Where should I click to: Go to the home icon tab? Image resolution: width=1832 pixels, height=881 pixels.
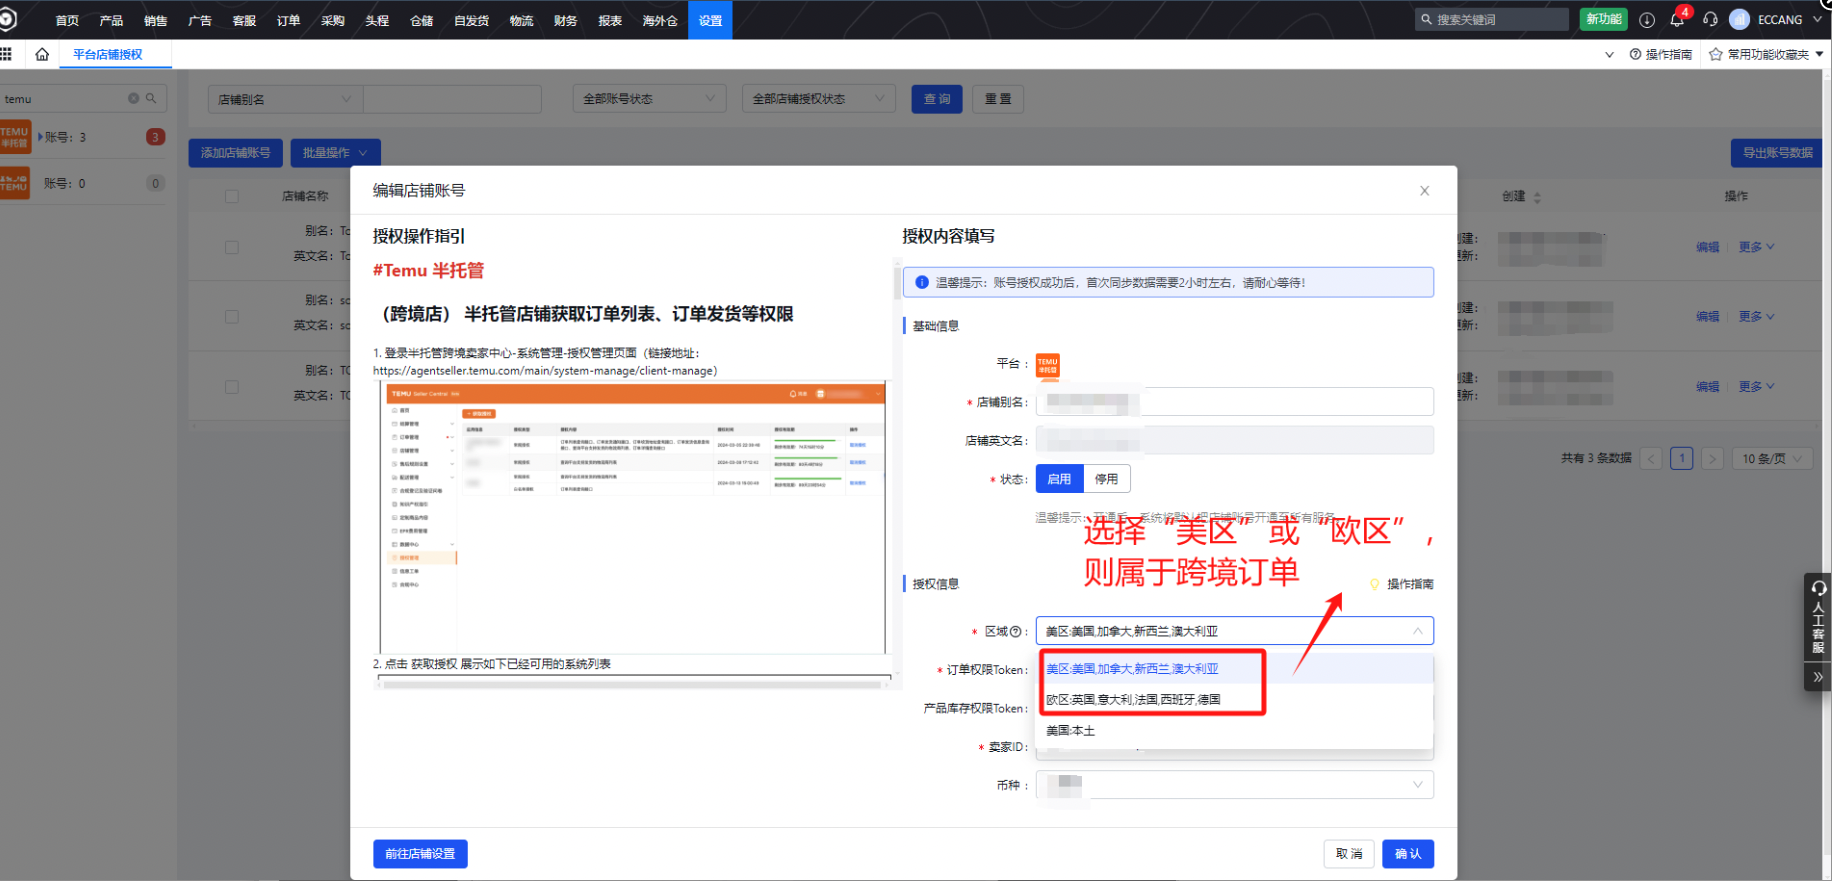(42, 54)
